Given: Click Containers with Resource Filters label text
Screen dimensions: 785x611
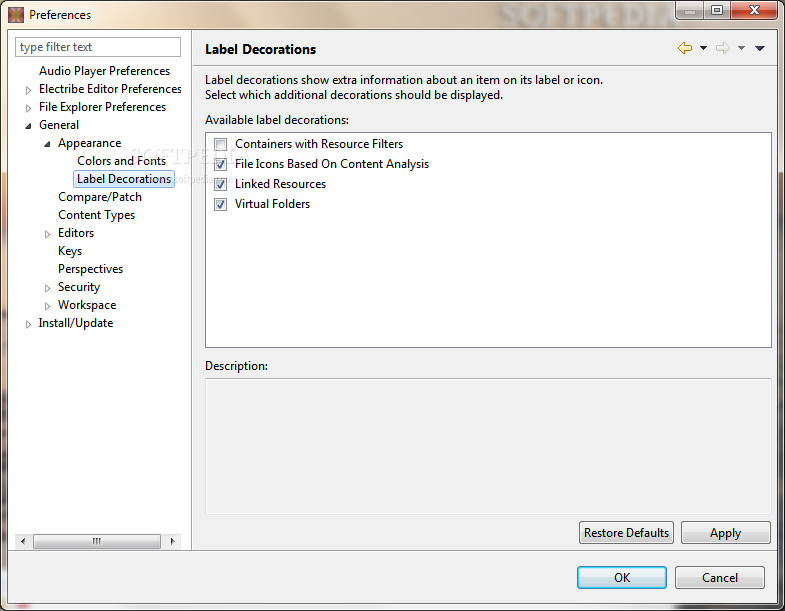Looking at the screenshot, I should (319, 144).
